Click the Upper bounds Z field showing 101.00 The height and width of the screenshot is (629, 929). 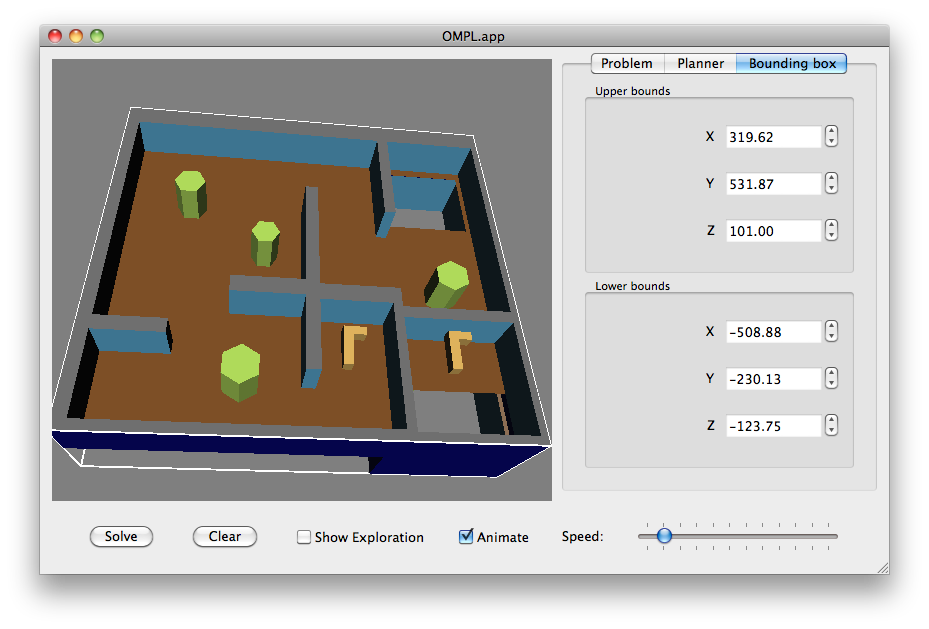pyautogui.click(x=773, y=231)
